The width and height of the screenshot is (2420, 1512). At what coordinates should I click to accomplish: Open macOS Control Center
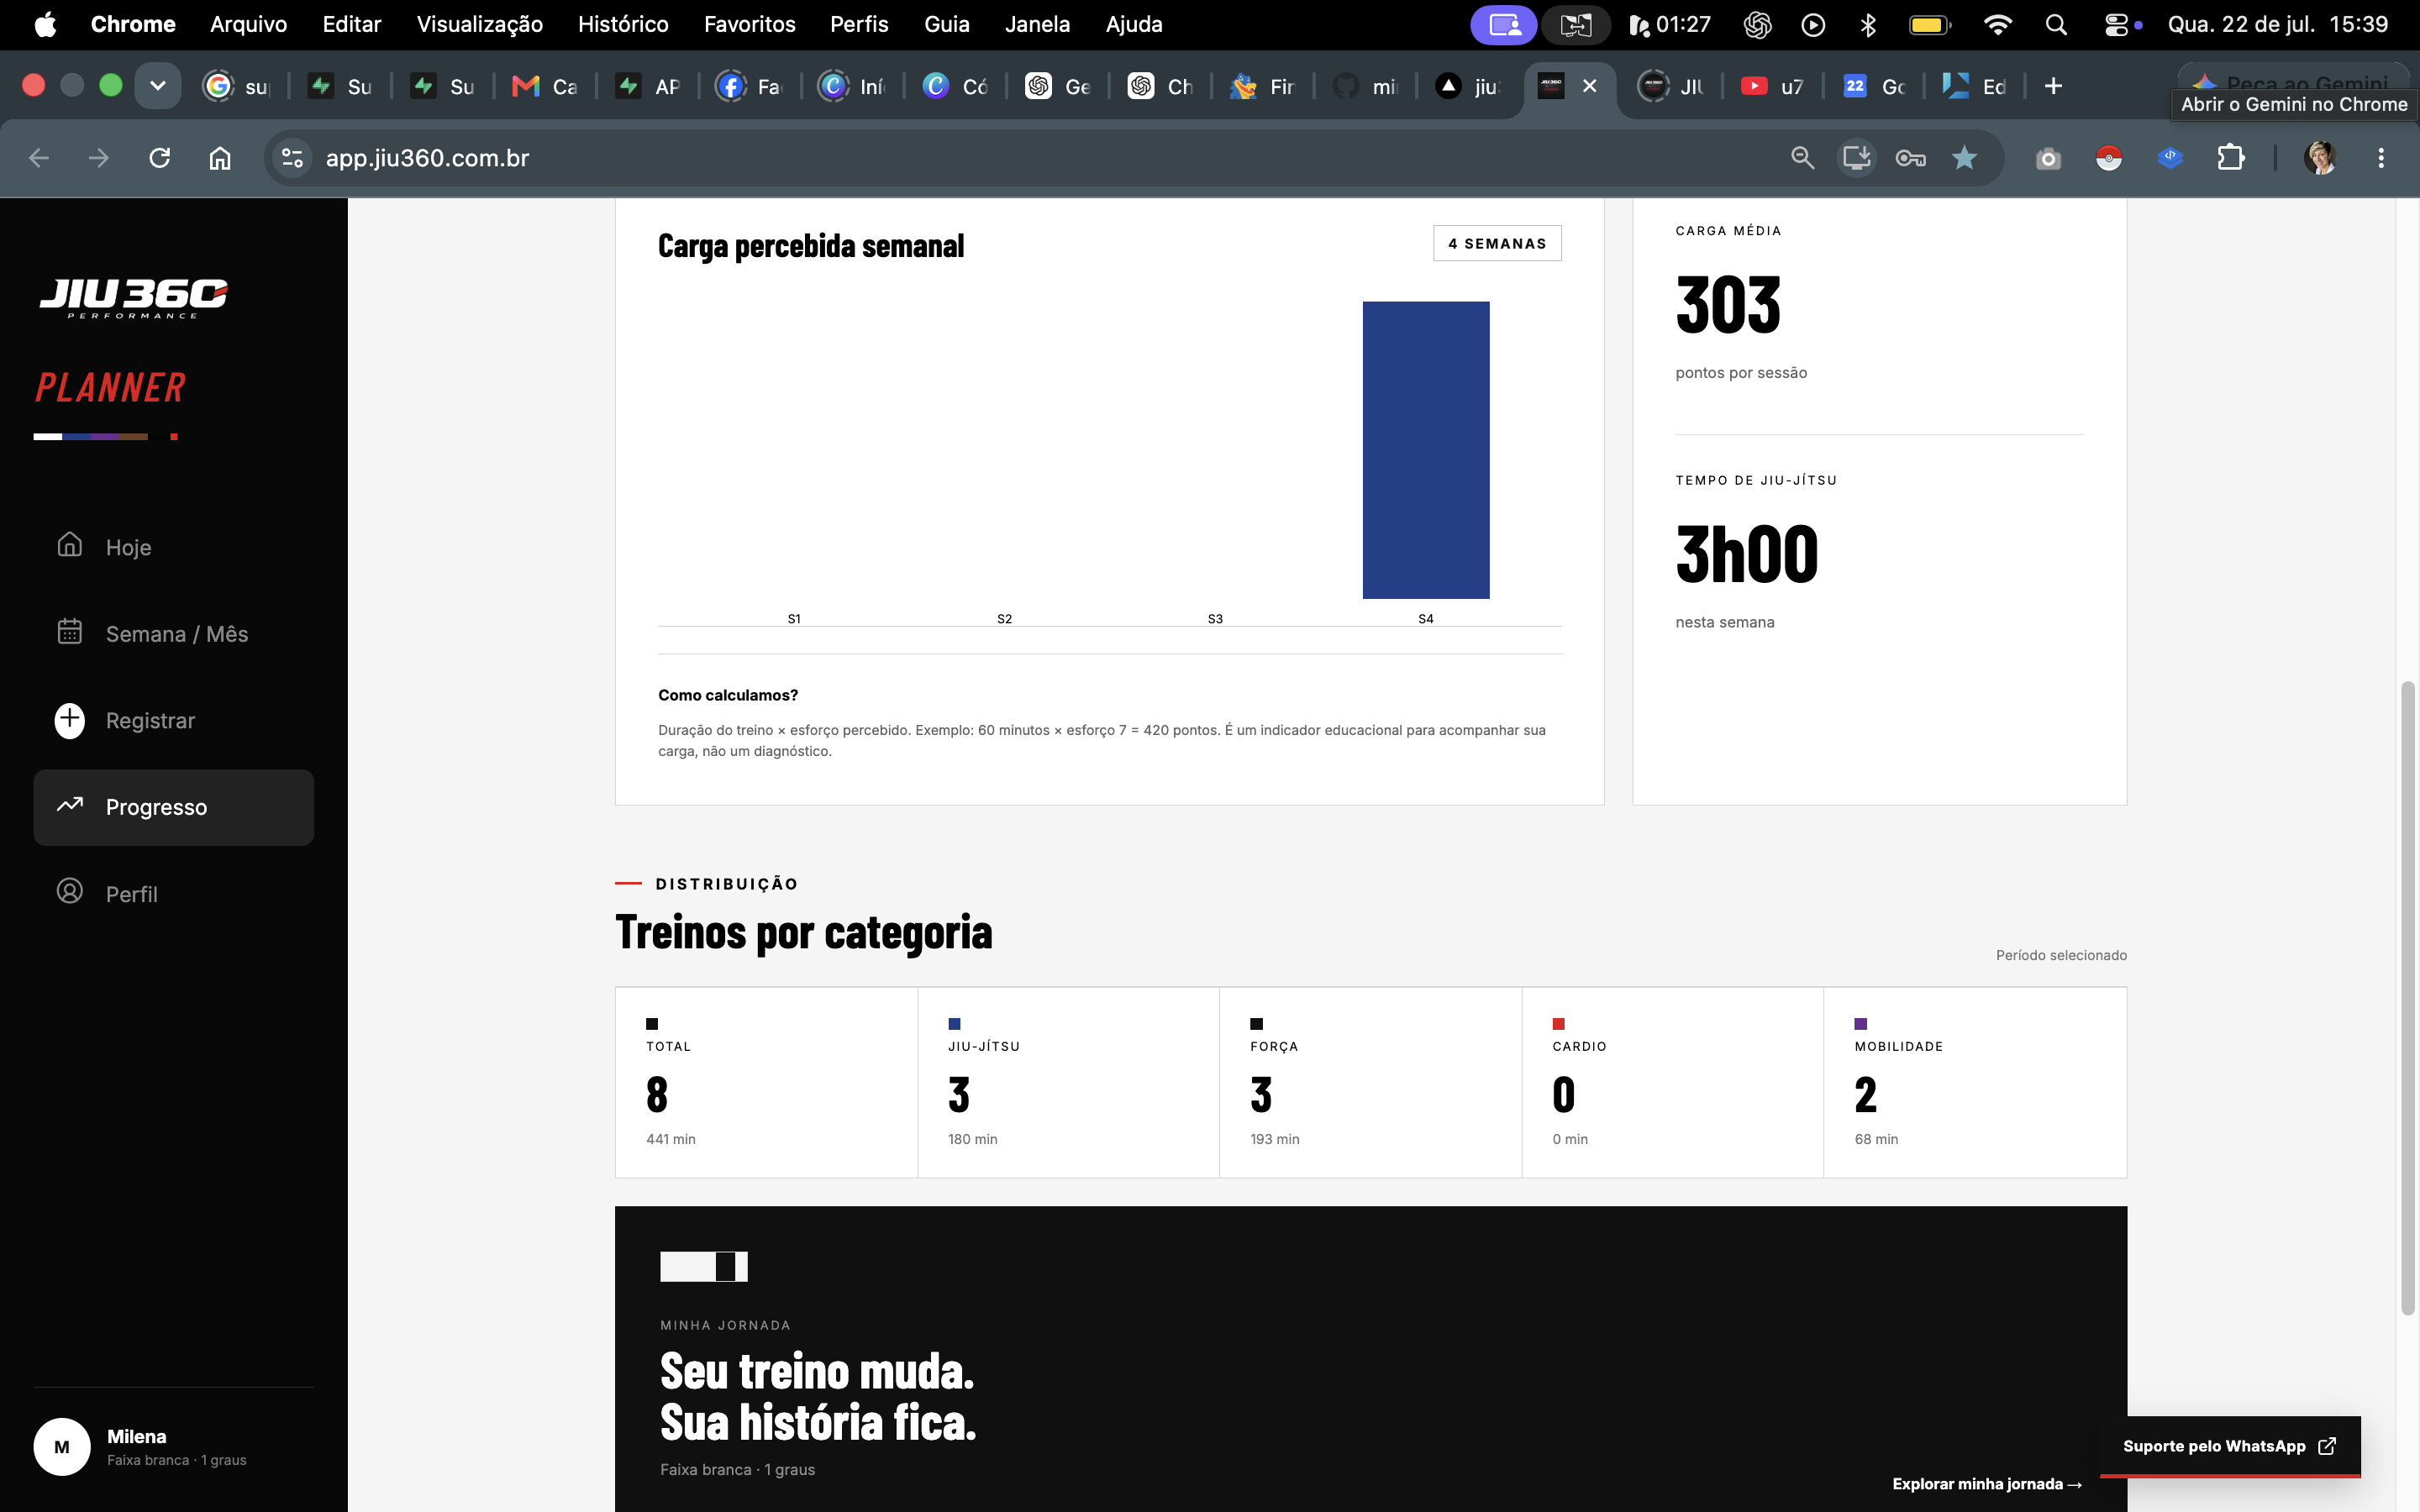pos(2116,24)
